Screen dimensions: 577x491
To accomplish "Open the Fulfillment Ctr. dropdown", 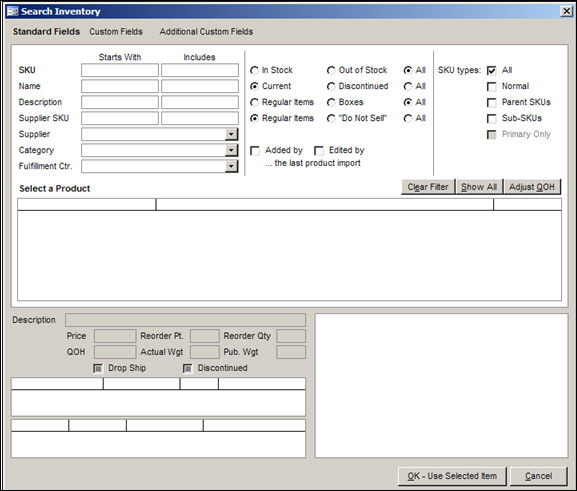I will coord(231,166).
